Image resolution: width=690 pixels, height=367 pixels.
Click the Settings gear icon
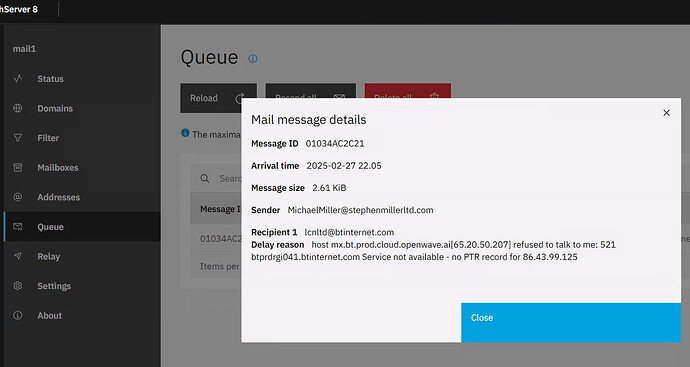pos(18,286)
